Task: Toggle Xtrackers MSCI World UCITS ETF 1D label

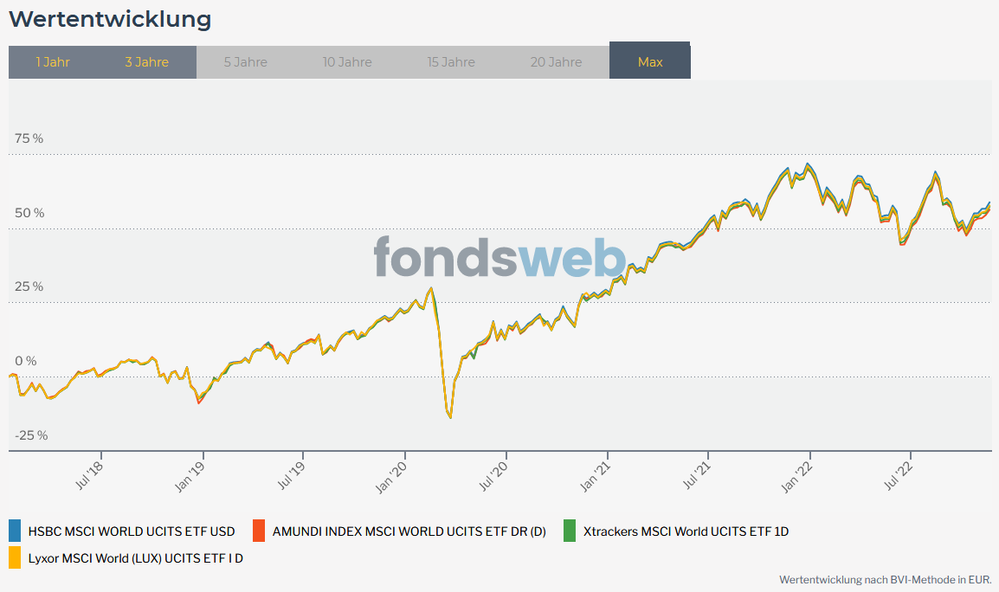Action: (x=685, y=532)
